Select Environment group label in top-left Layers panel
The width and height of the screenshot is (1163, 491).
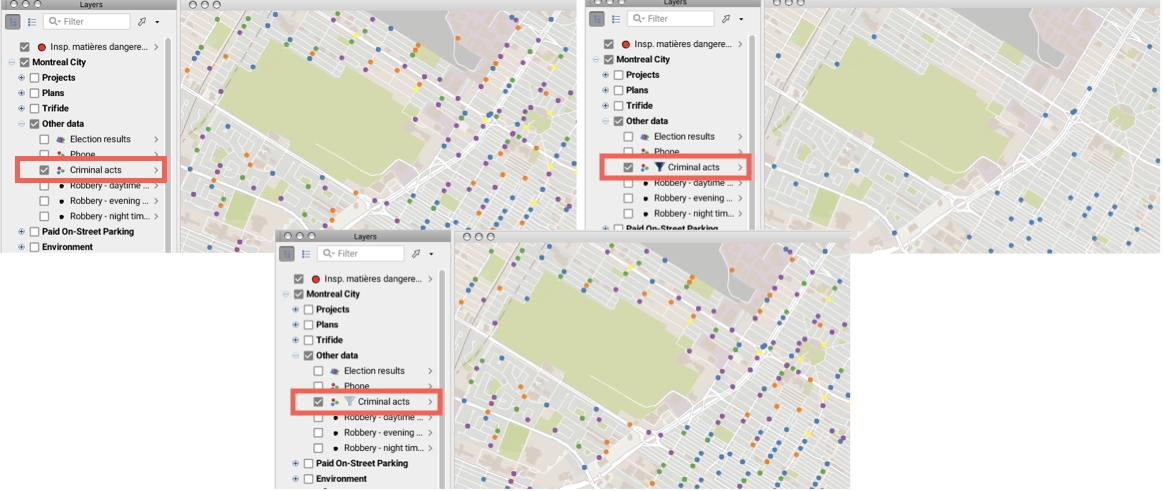pyautogui.click(x=67, y=247)
